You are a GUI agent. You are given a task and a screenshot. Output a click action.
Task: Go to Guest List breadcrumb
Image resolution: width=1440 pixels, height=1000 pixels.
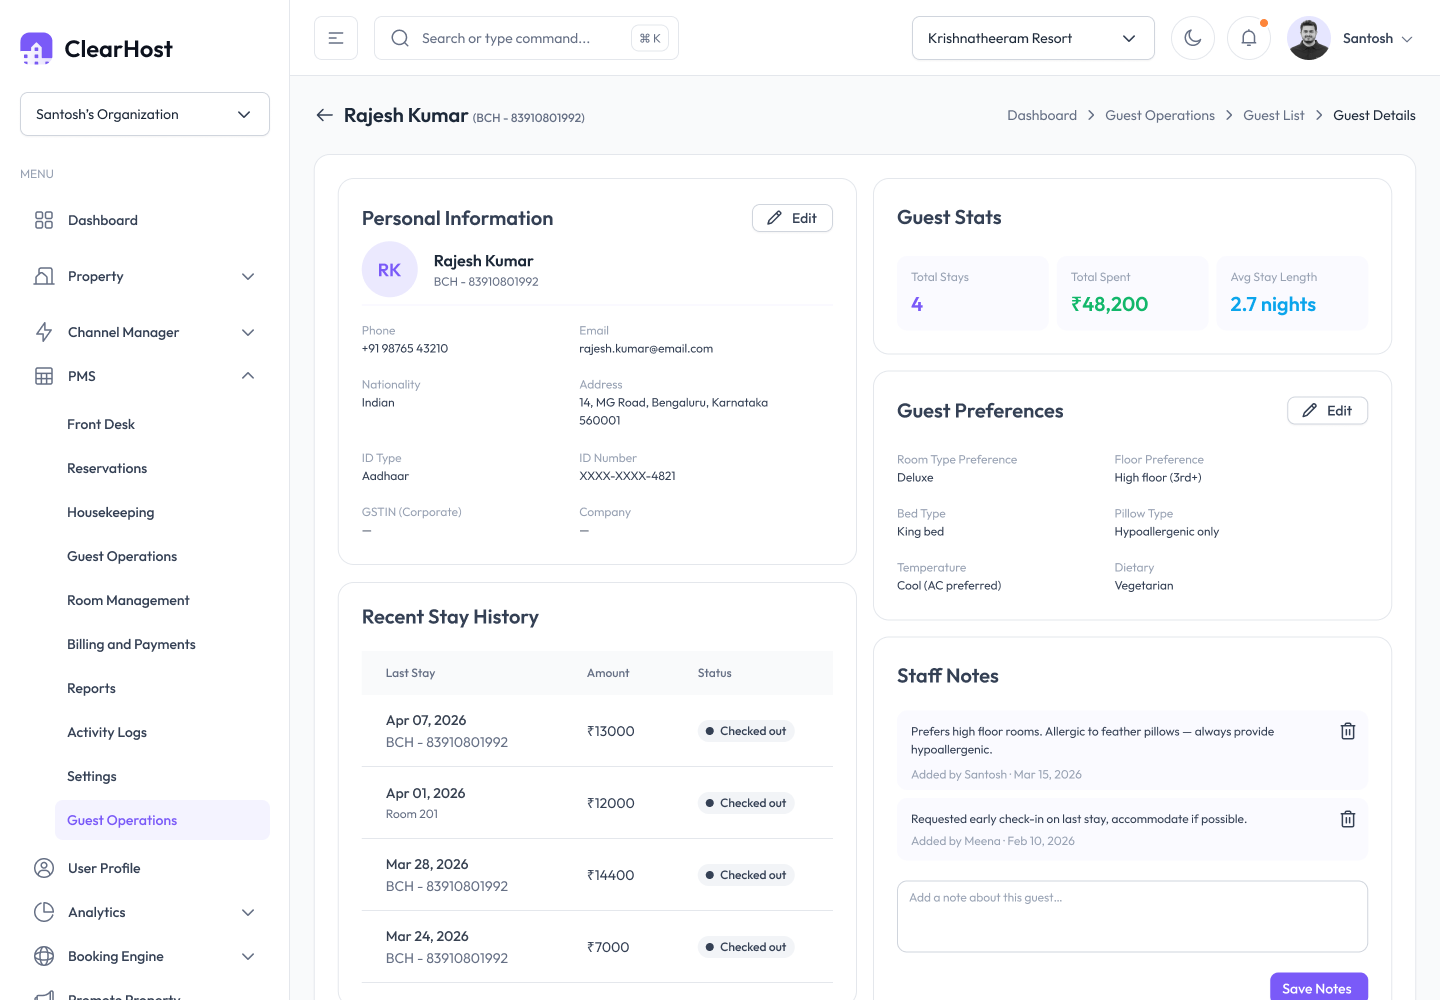tap(1274, 115)
